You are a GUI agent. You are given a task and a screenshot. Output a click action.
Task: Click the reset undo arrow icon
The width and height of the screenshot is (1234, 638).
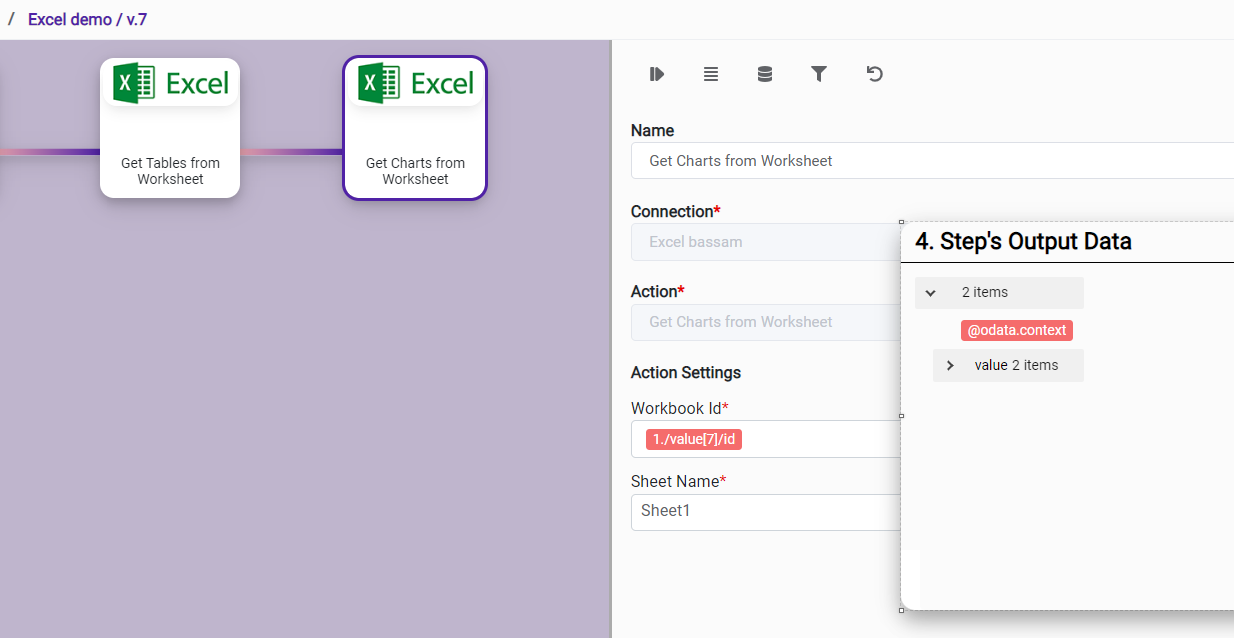pyautogui.click(x=874, y=74)
